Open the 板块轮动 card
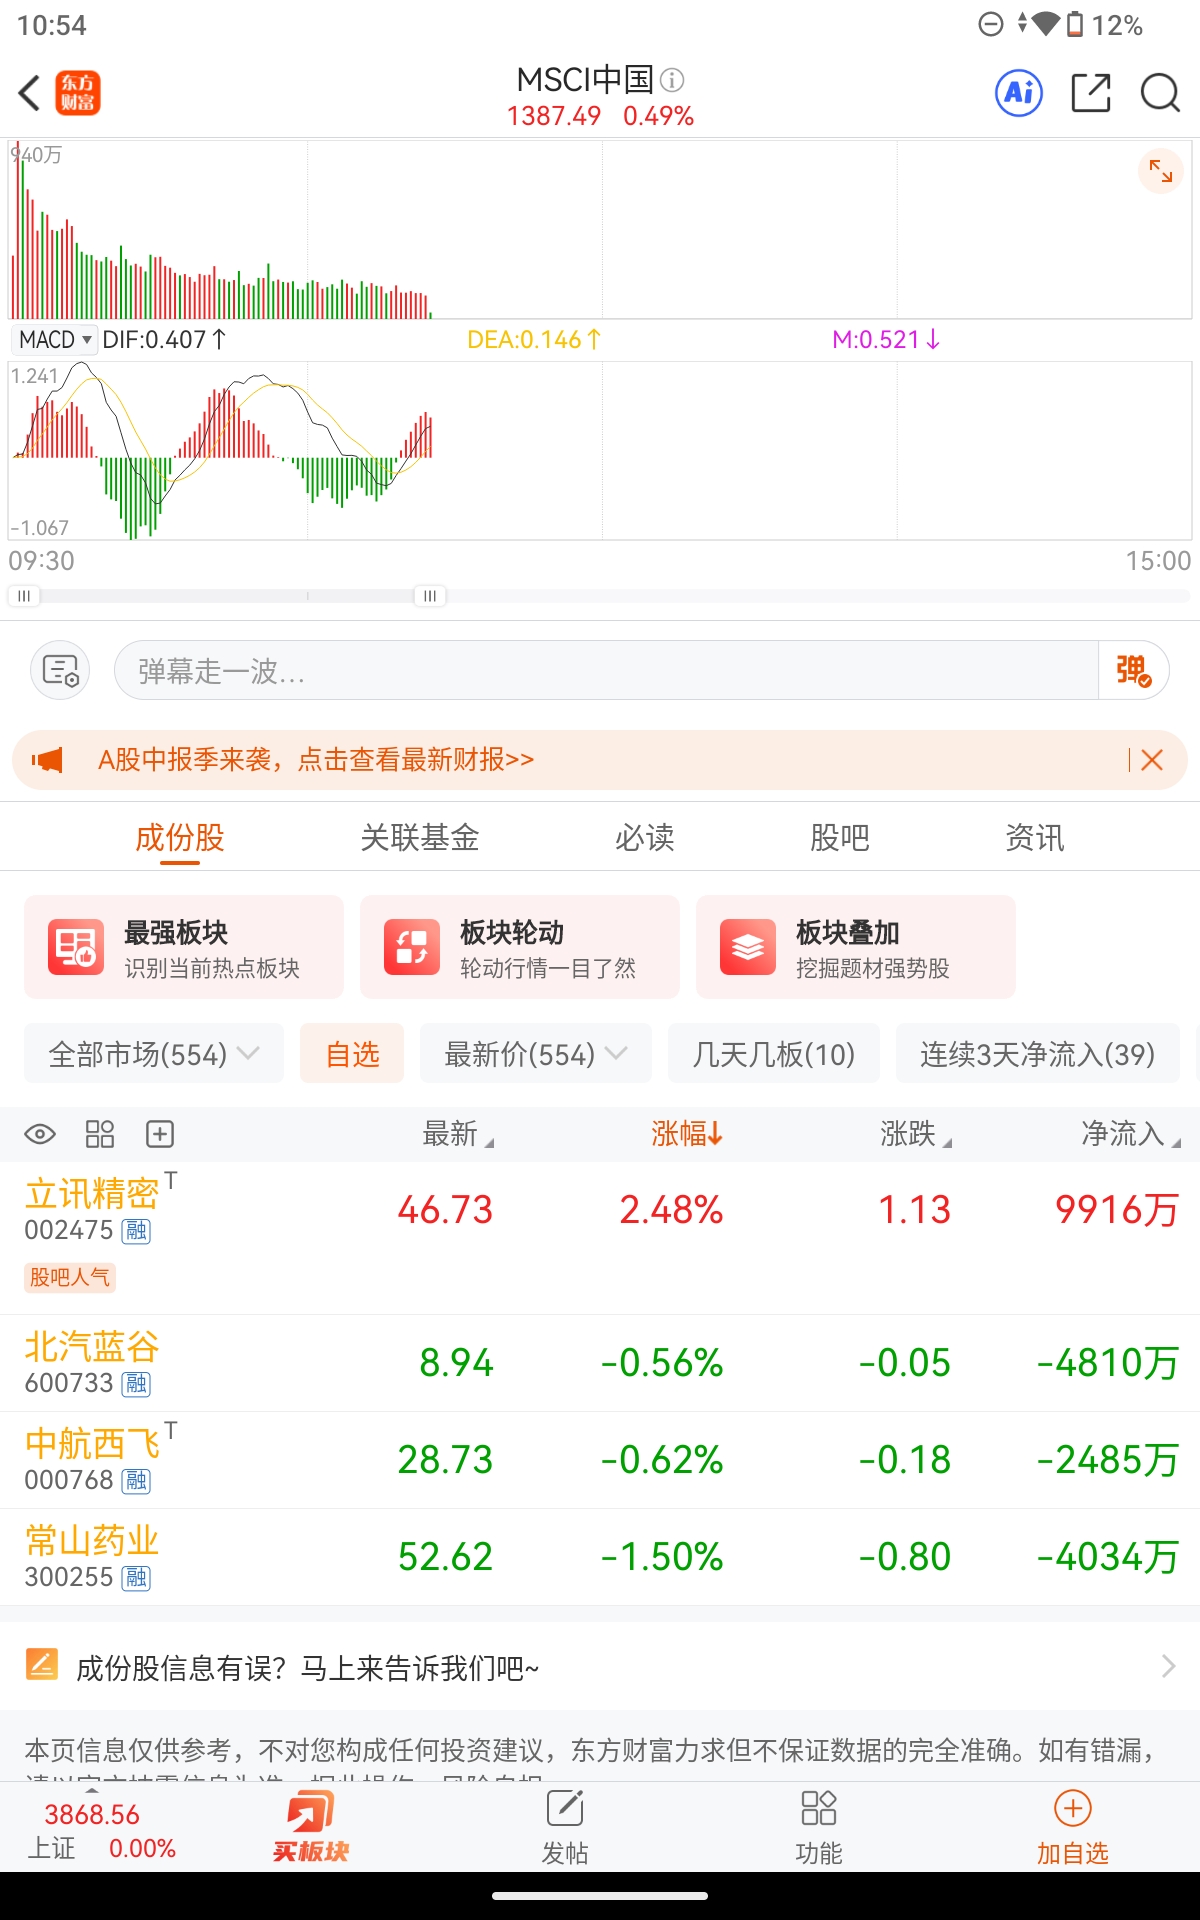This screenshot has height=1920, width=1200. (520, 947)
